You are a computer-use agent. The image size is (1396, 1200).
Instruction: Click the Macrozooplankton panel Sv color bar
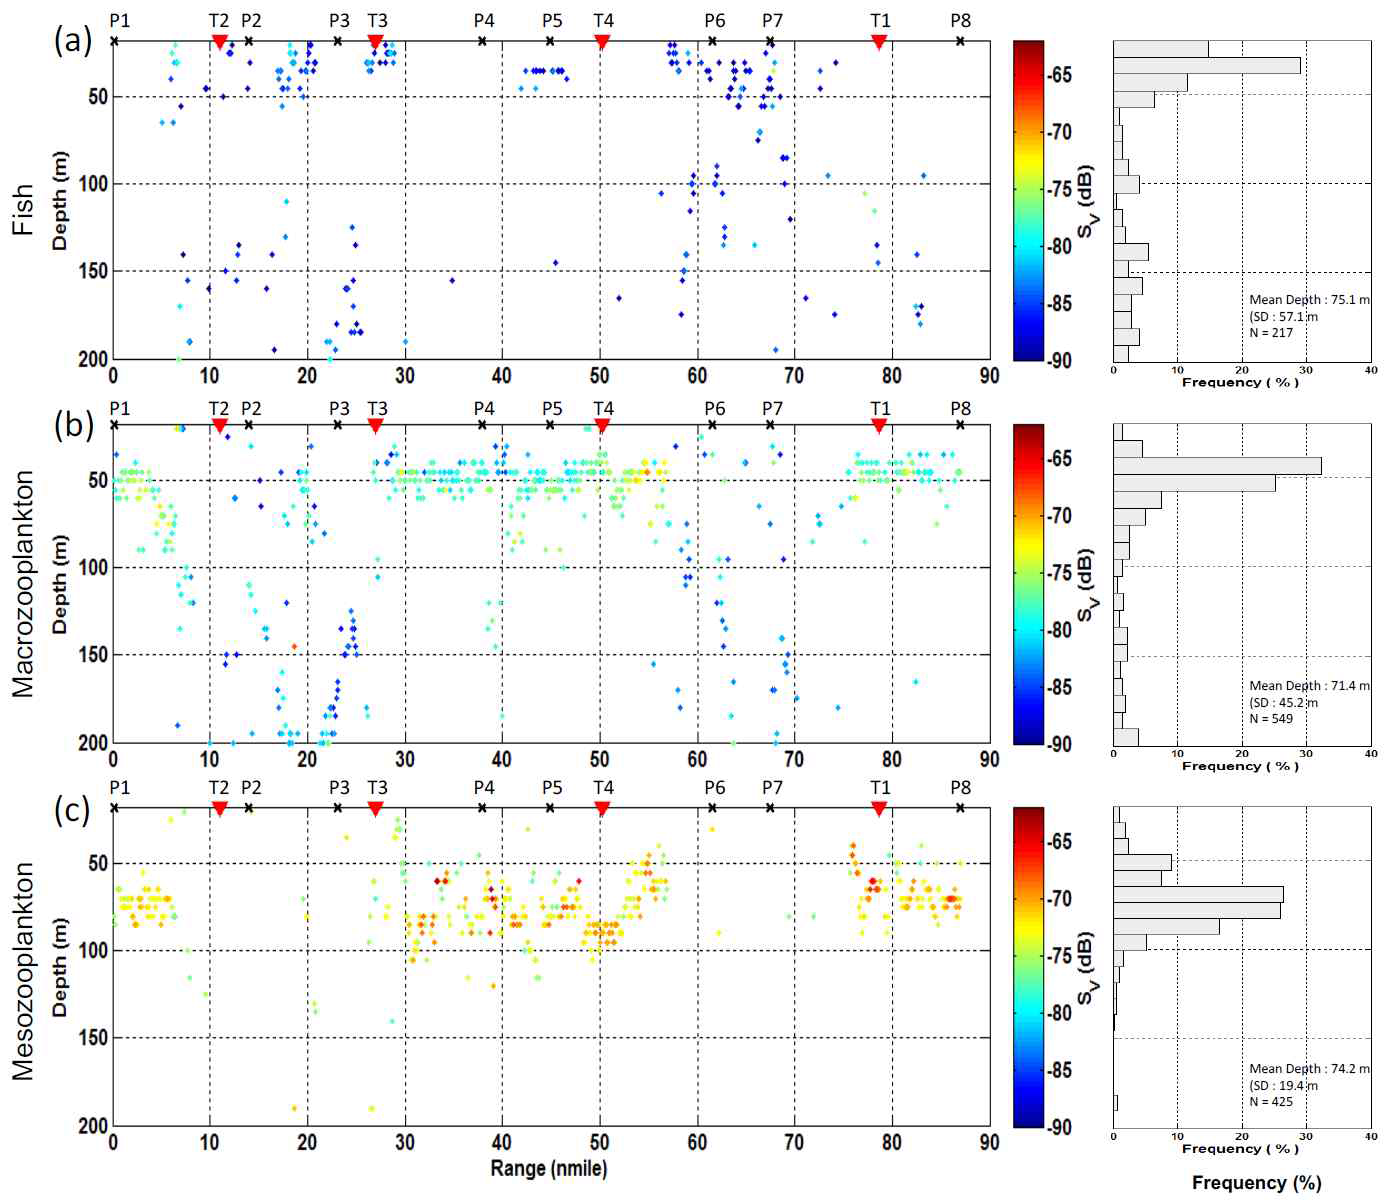(1028, 584)
